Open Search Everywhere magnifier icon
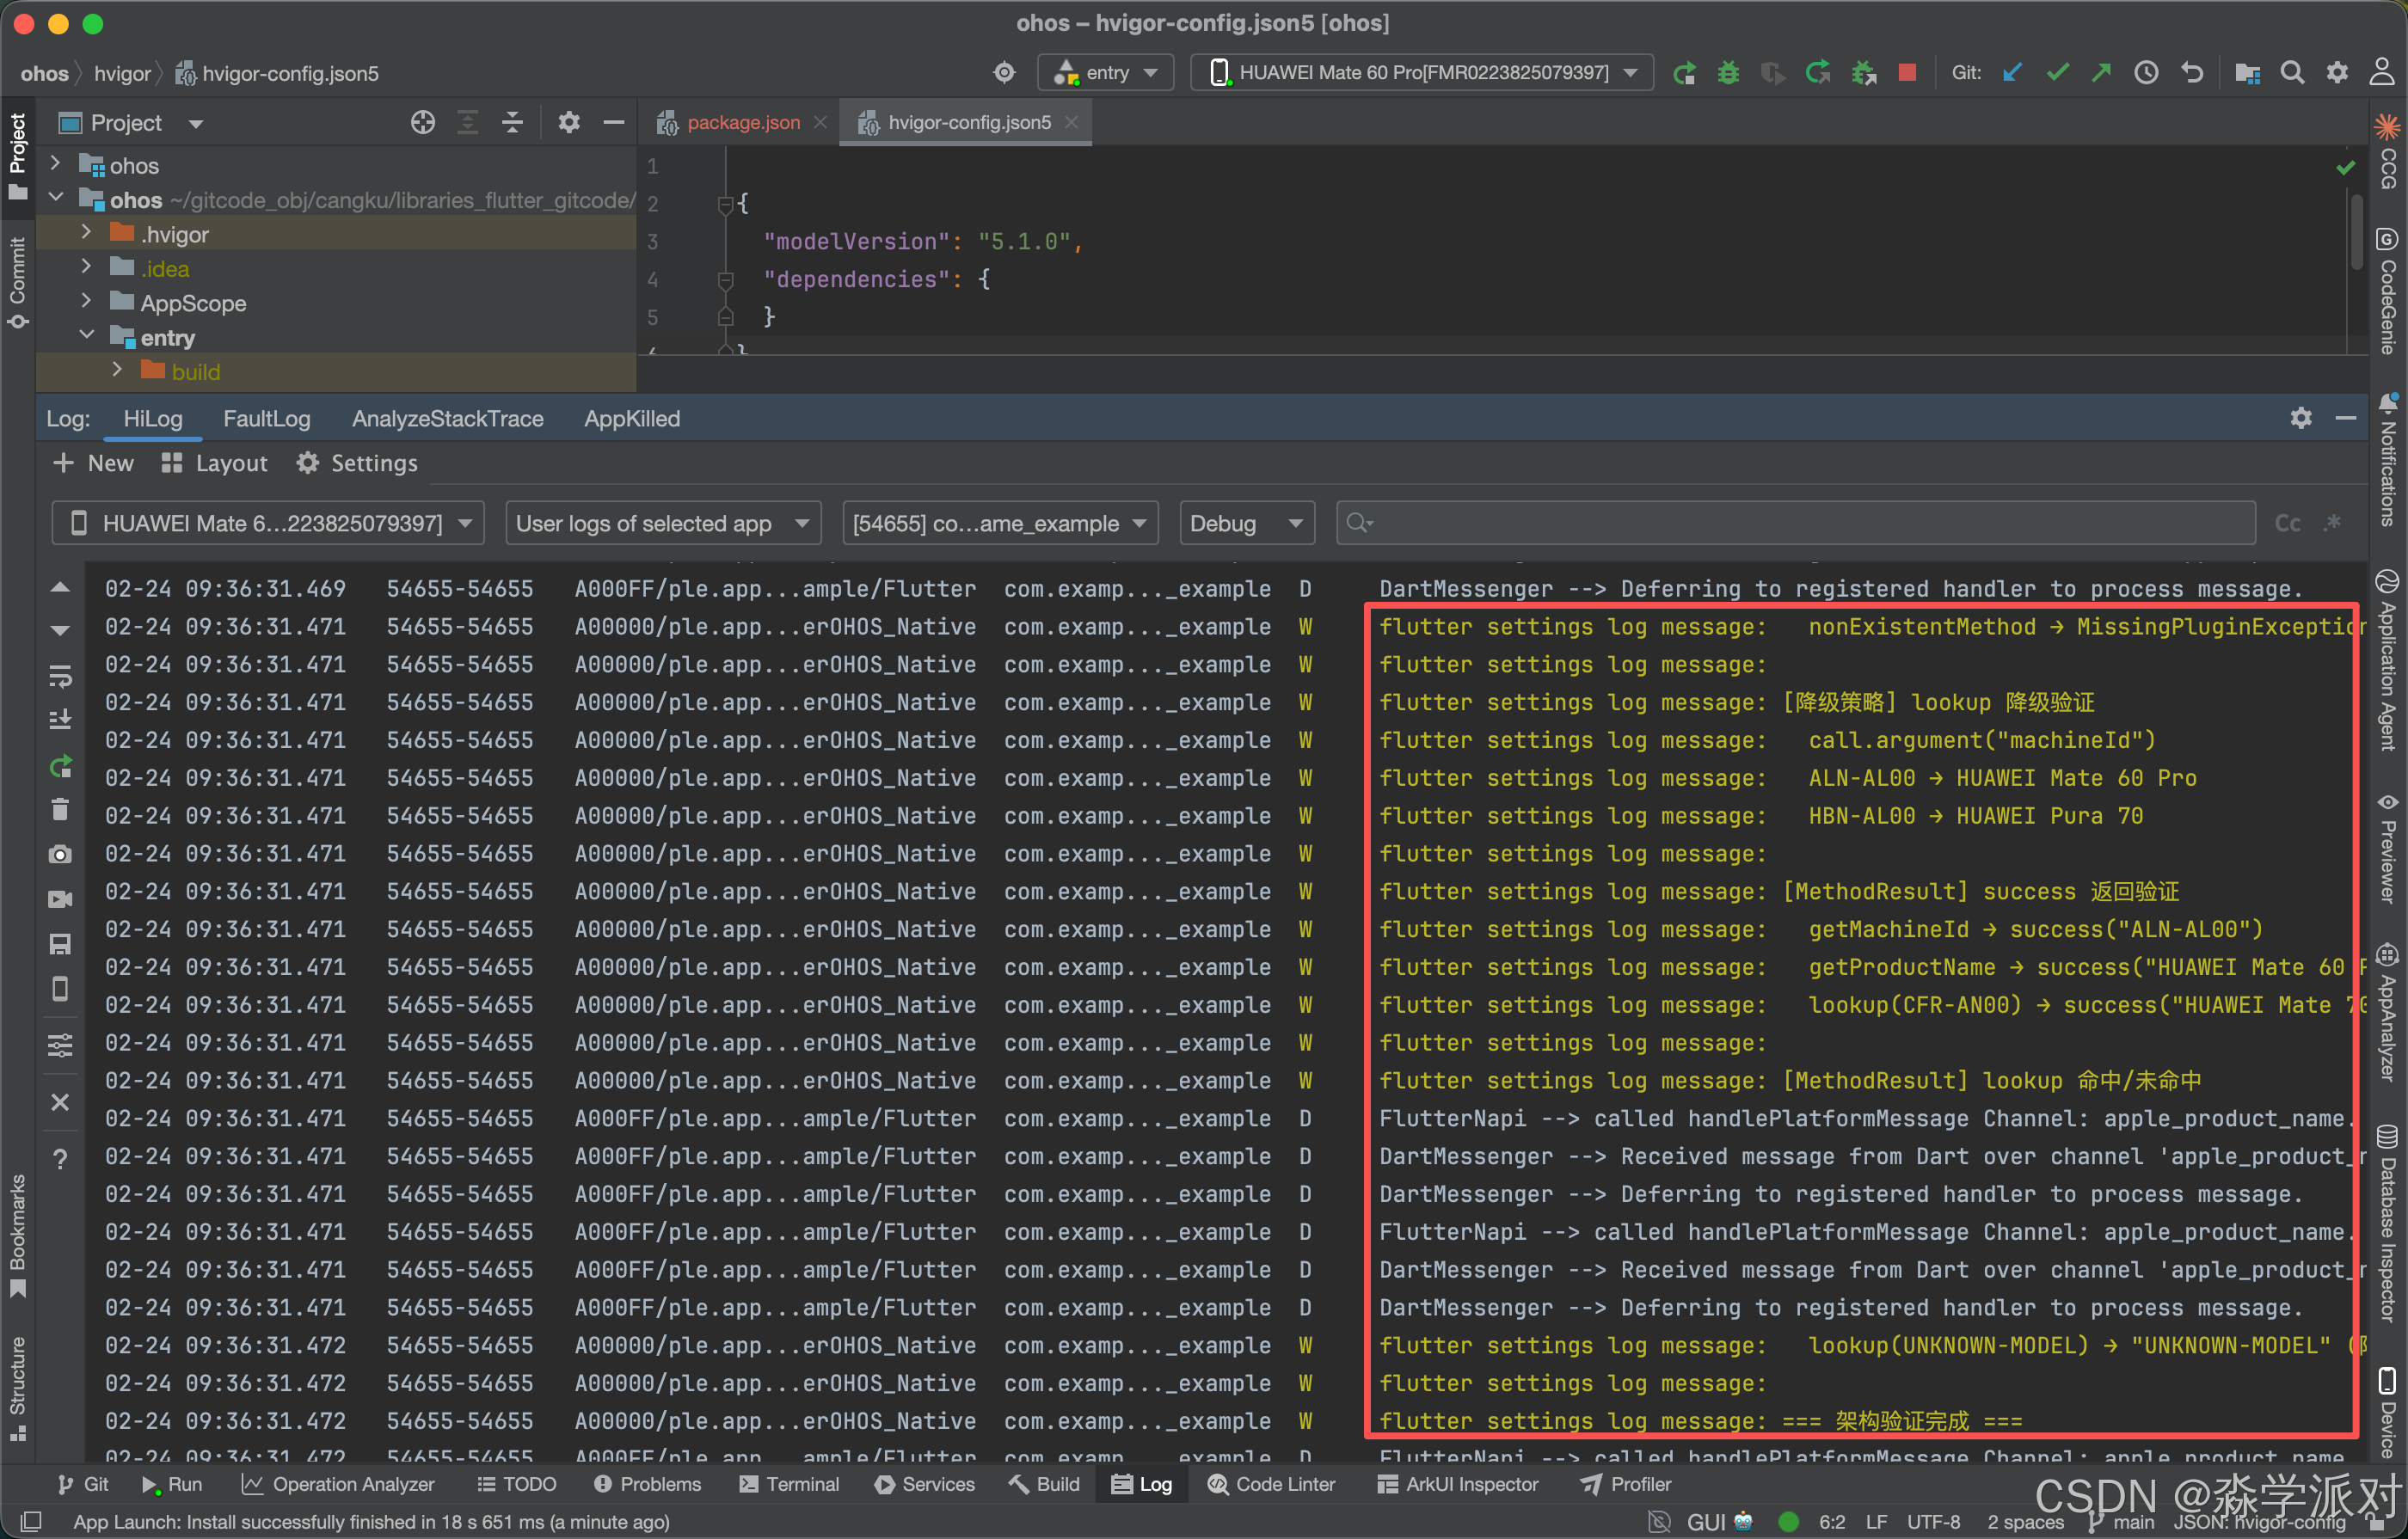 (x=2292, y=73)
